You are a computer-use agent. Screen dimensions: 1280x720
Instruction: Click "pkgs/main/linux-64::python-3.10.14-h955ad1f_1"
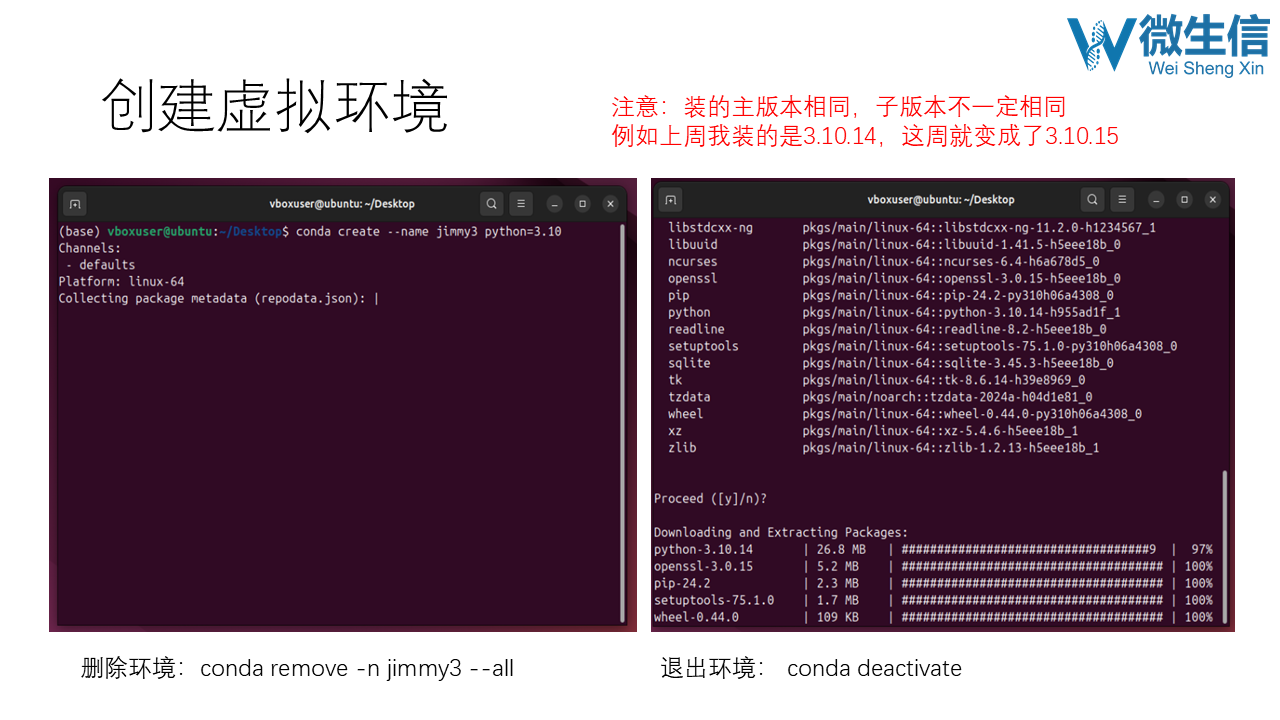[961, 312]
